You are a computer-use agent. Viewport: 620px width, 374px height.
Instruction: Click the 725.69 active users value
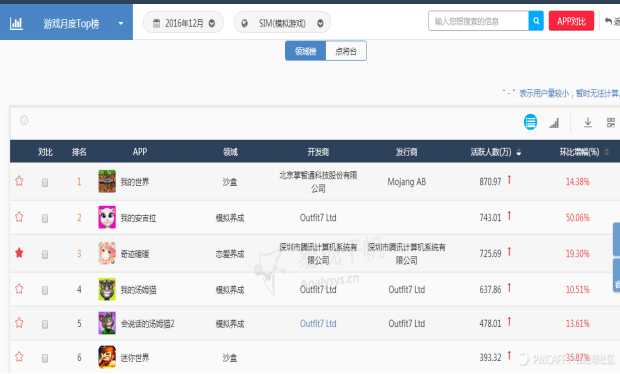coord(490,254)
